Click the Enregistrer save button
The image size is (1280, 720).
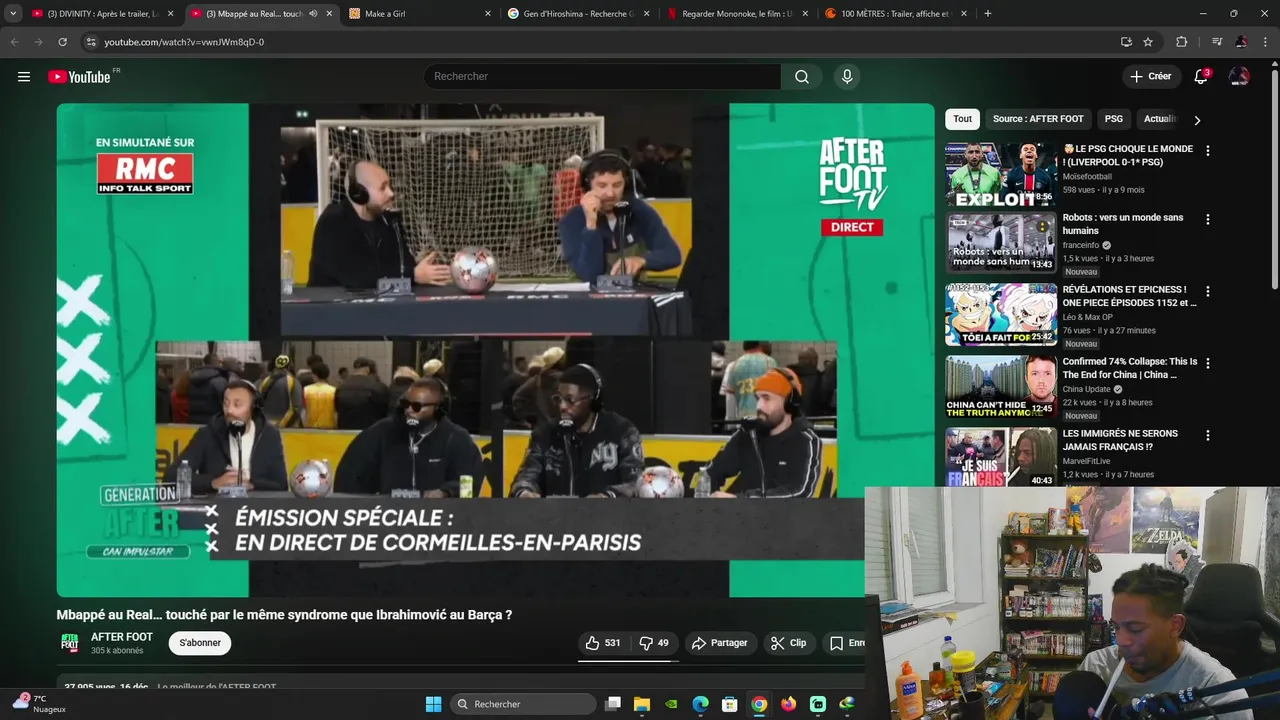click(x=845, y=643)
